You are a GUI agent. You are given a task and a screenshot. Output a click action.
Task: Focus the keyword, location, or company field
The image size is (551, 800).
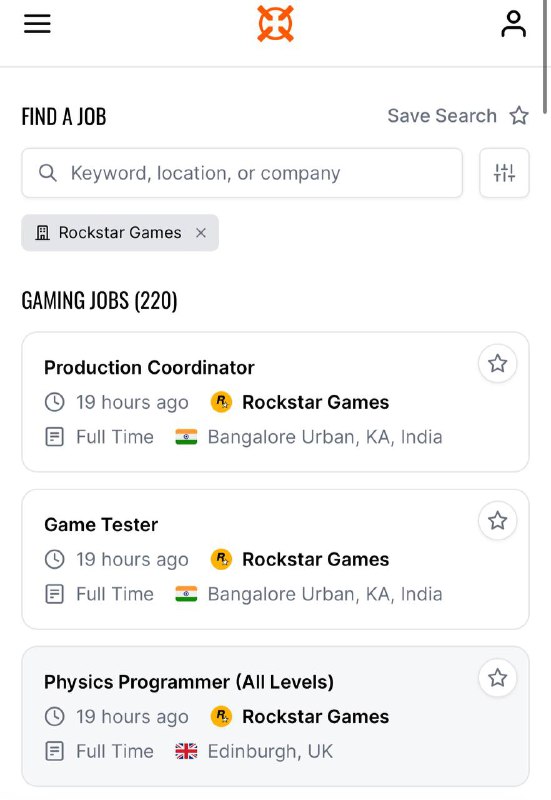pyautogui.click(x=242, y=173)
